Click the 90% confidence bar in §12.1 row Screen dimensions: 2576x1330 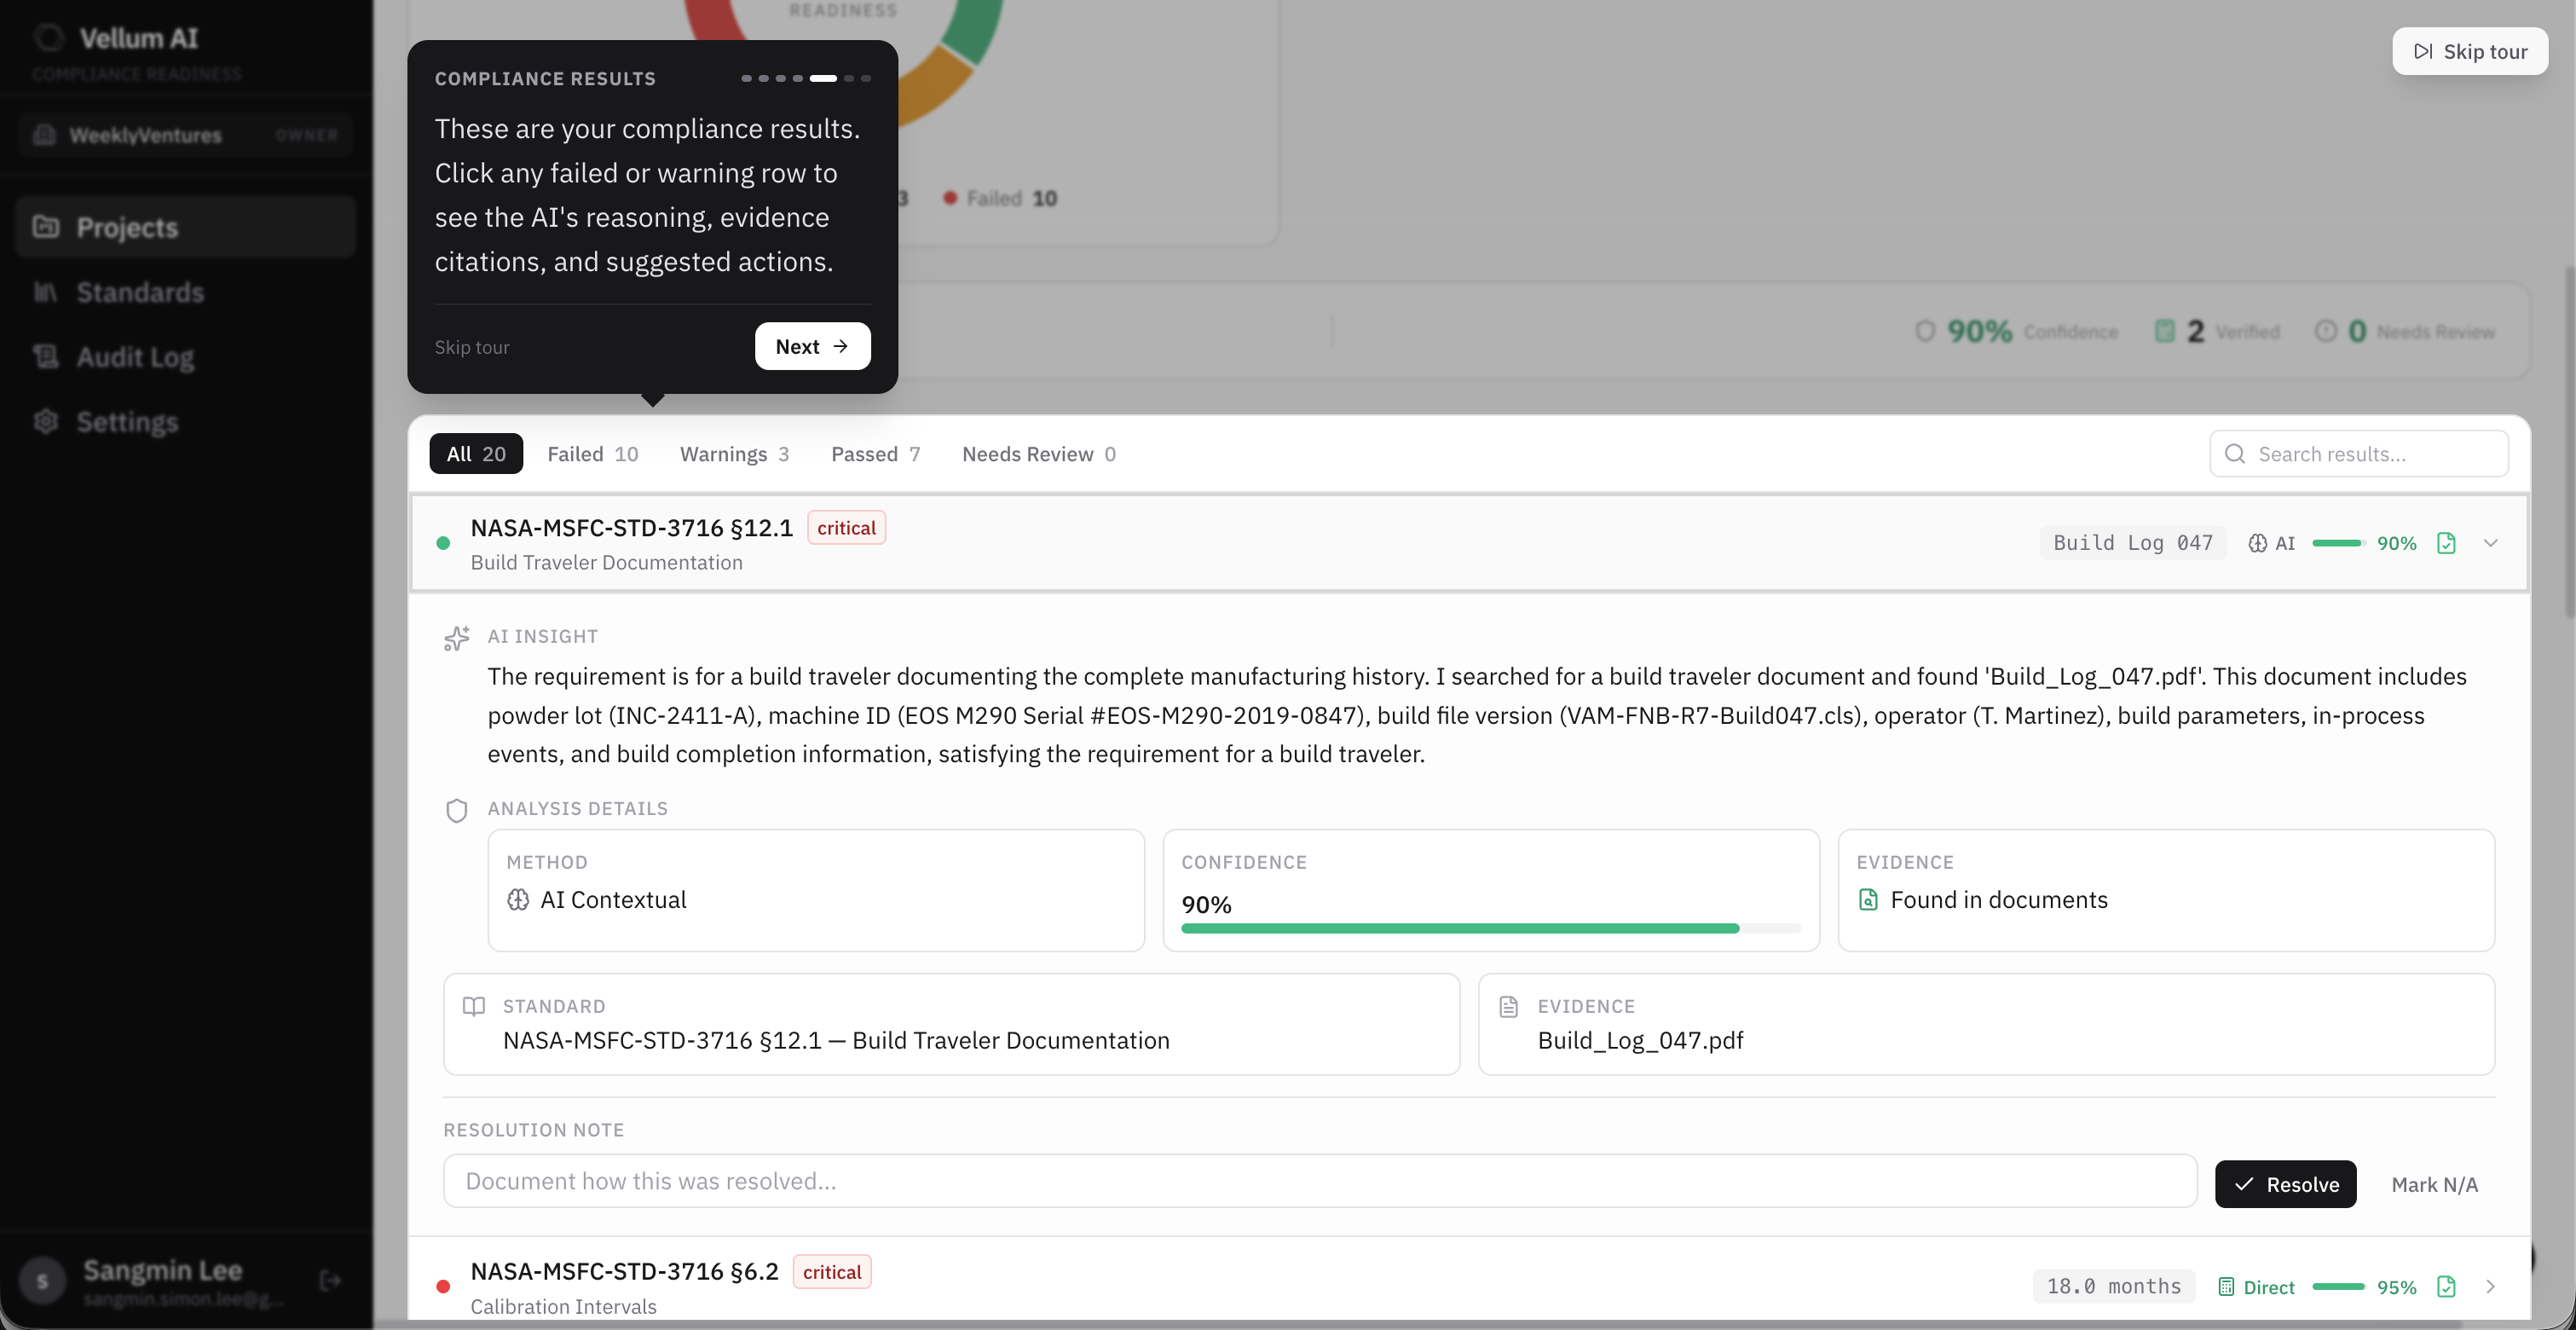click(x=2338, y=543)
